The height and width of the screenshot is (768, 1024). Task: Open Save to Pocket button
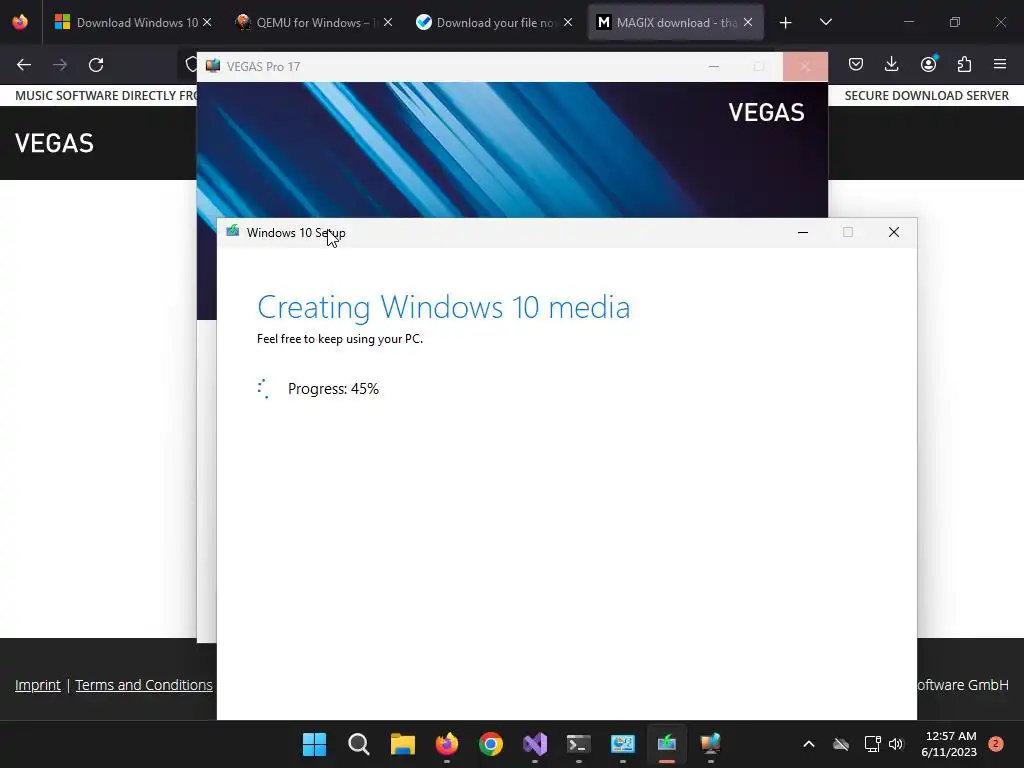856,64
